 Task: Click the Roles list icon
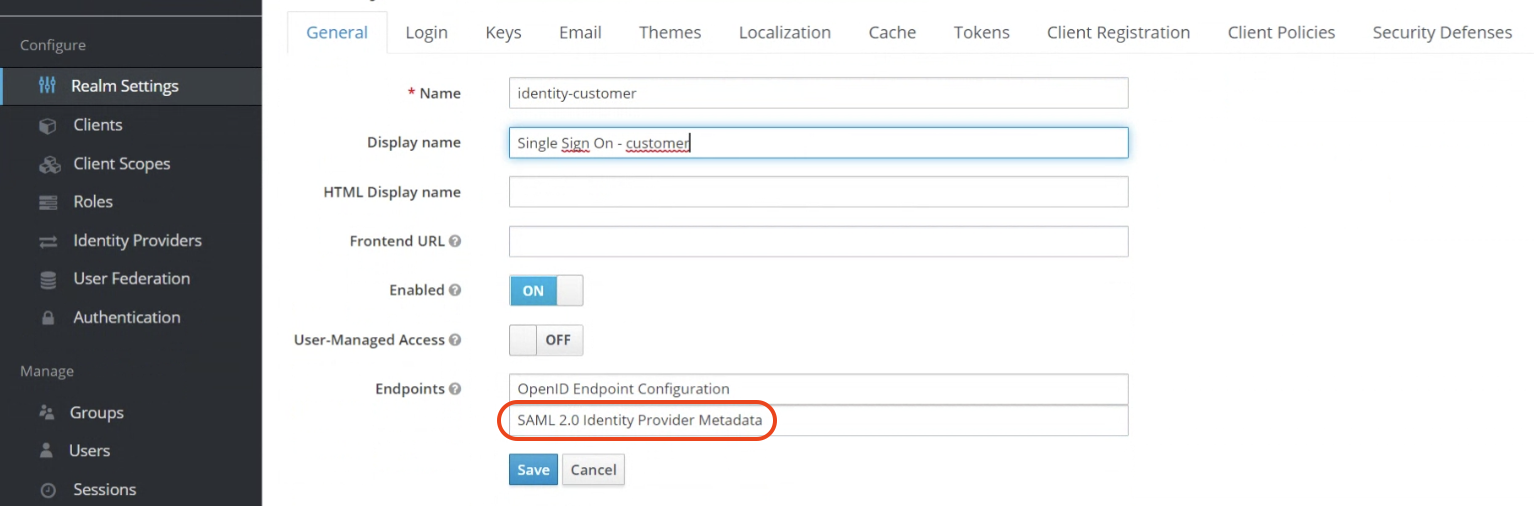pos(47,202)
